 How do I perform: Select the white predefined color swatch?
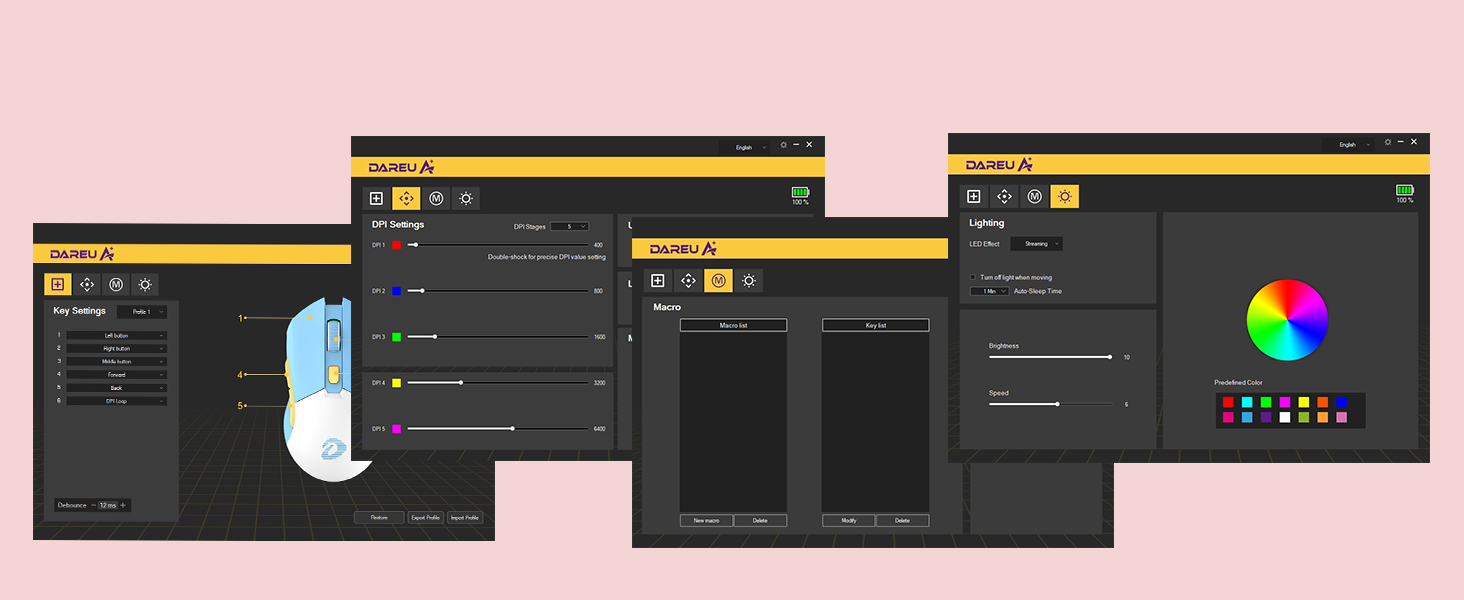(x=1285, y=417)
